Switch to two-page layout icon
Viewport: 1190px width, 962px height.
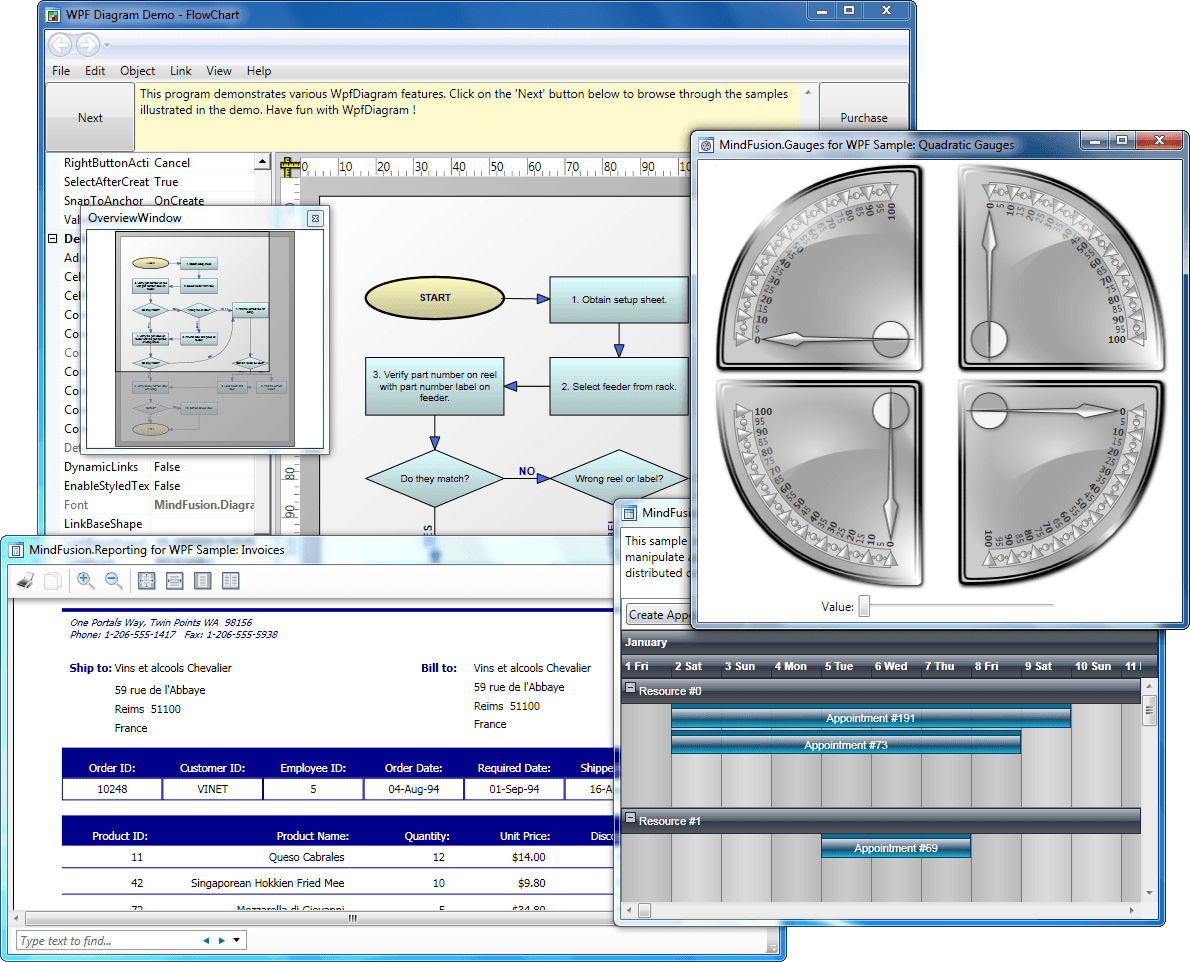[x=231, y=581]
